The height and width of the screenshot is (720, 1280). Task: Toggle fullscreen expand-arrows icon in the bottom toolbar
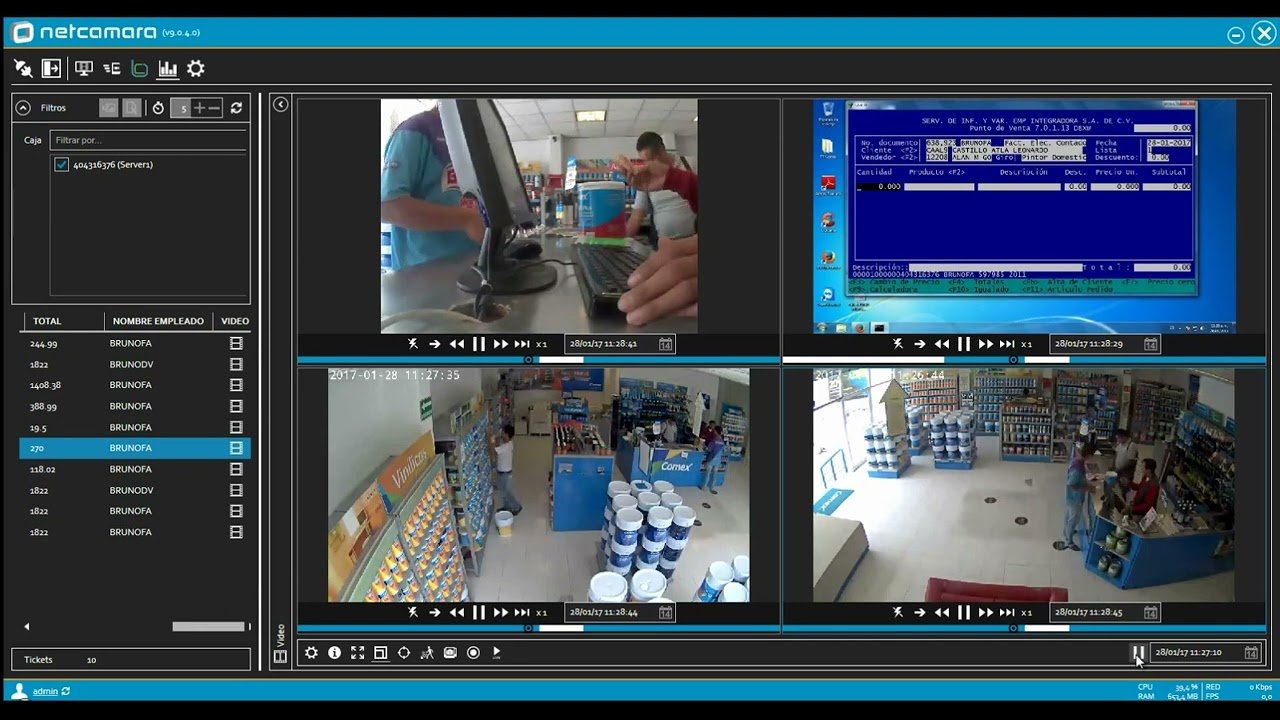pos(357,652)
